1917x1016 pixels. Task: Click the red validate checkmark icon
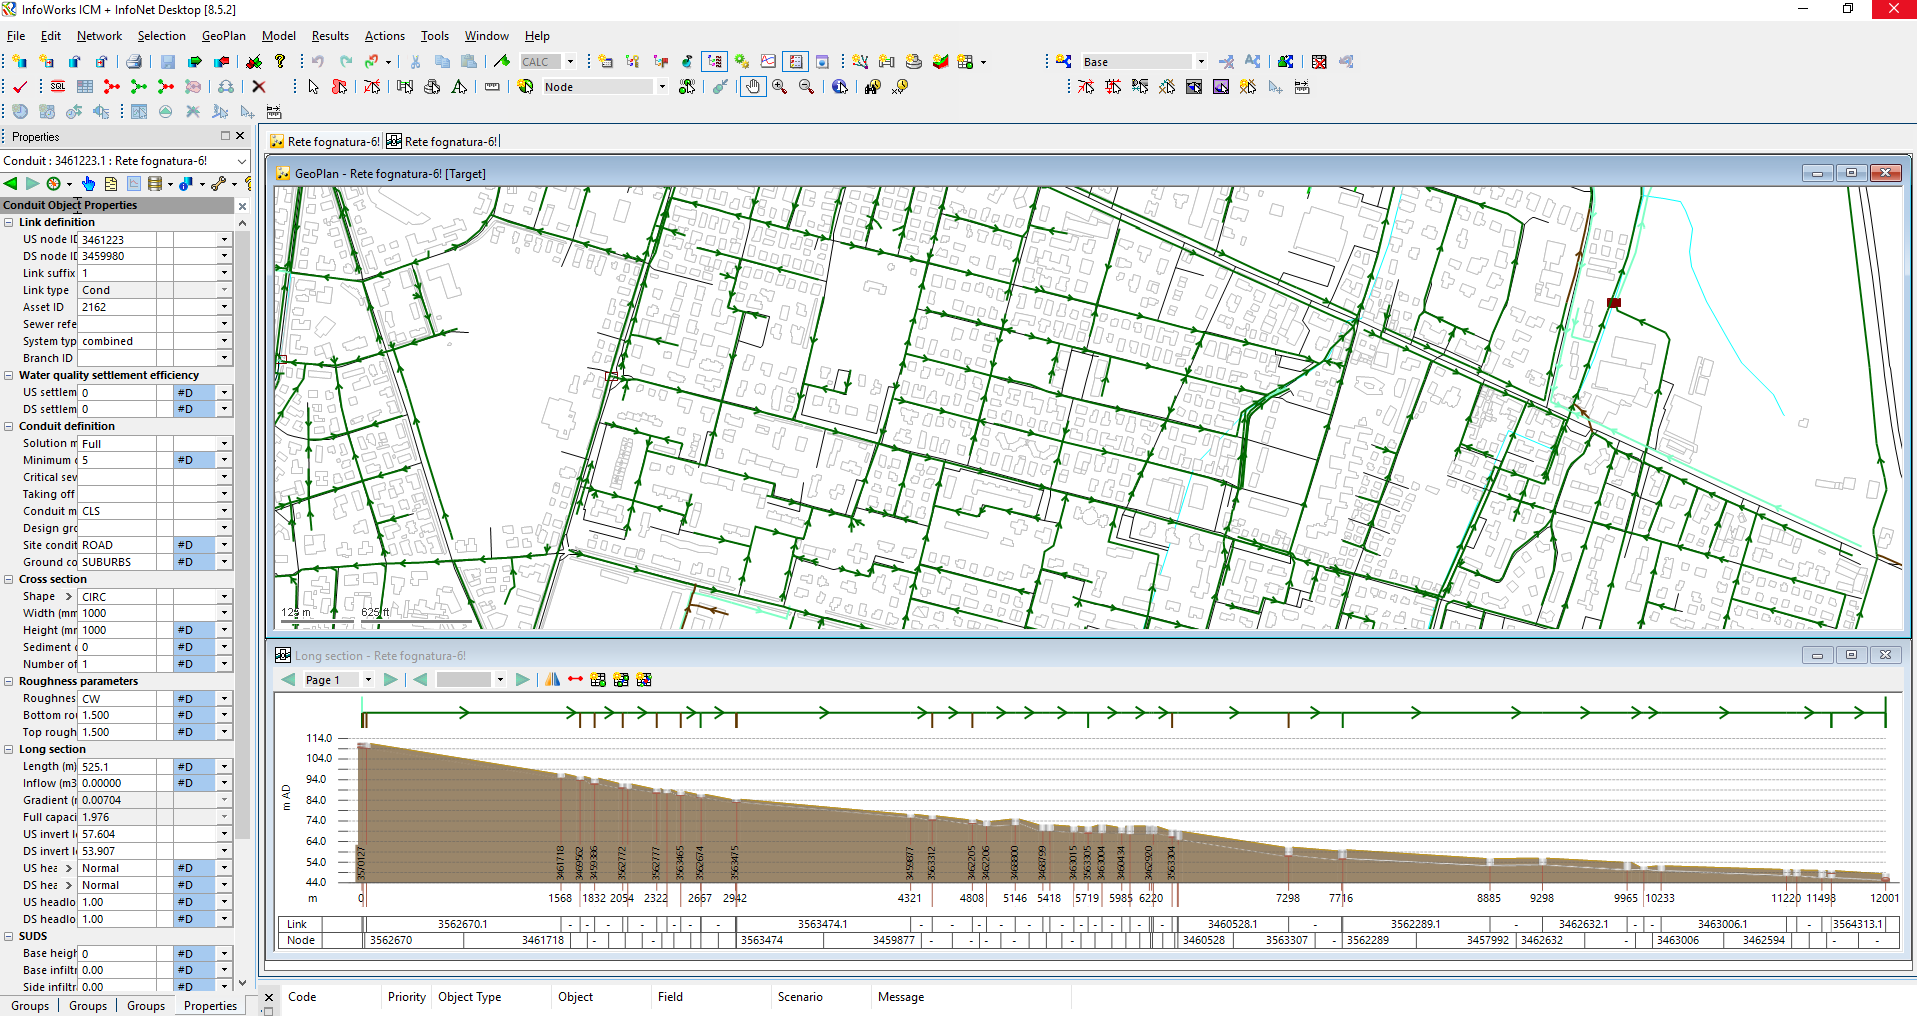20,87
